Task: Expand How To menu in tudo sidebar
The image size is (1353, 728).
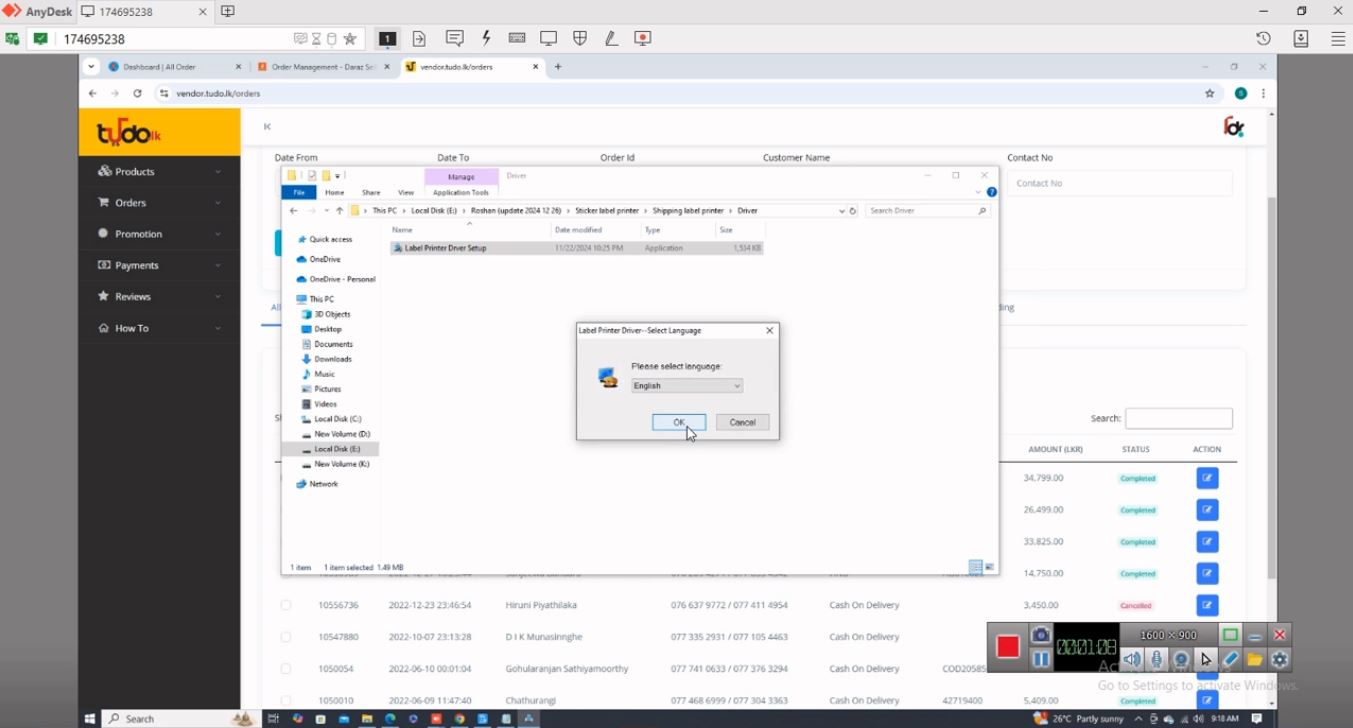Action: pyautogui.click(x=160, y=328)
